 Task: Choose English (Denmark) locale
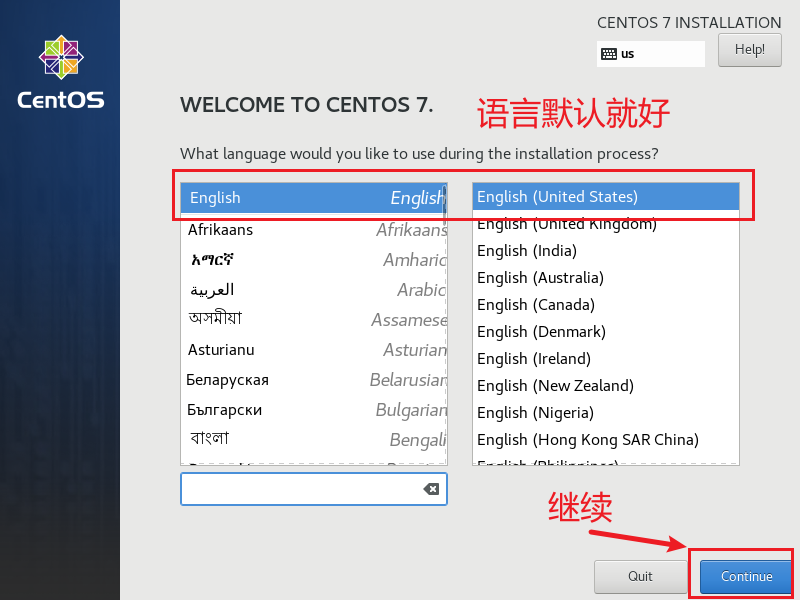tap(606, 332)
